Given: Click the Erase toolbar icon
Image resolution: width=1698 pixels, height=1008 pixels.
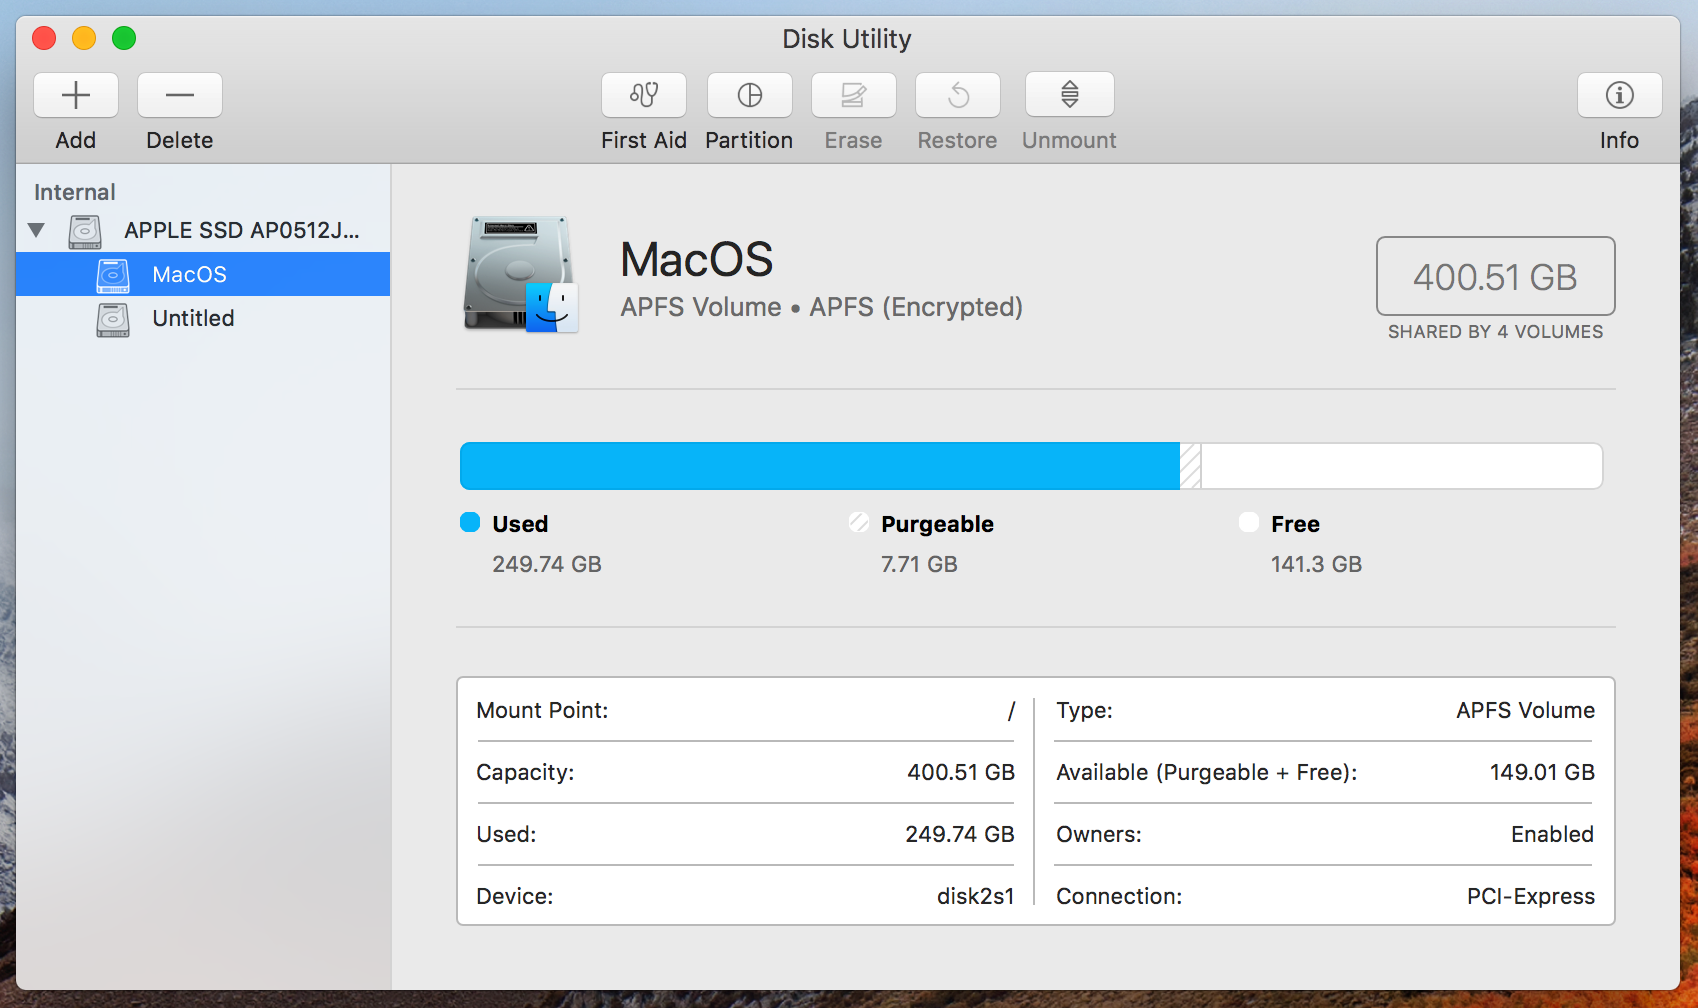Looking at the screenshot, I should (854, 96).
